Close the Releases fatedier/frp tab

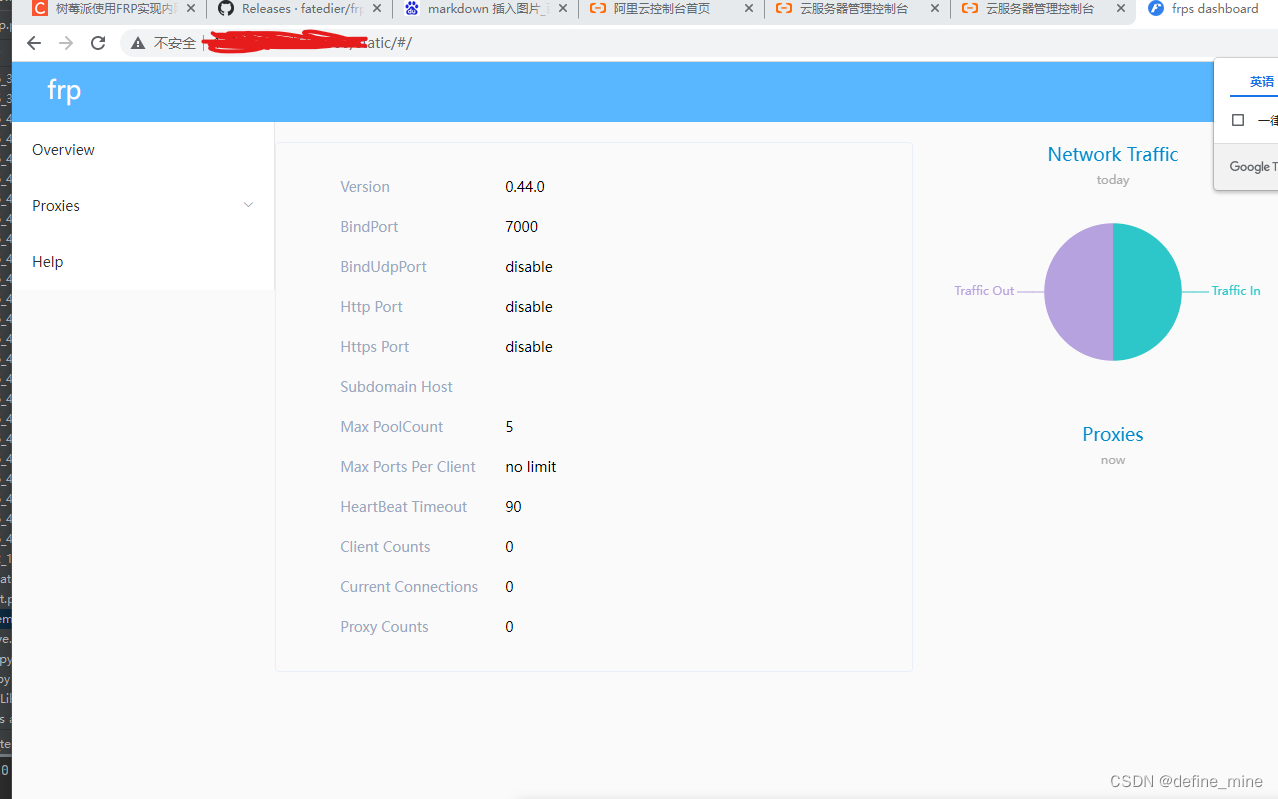(376, 9)
